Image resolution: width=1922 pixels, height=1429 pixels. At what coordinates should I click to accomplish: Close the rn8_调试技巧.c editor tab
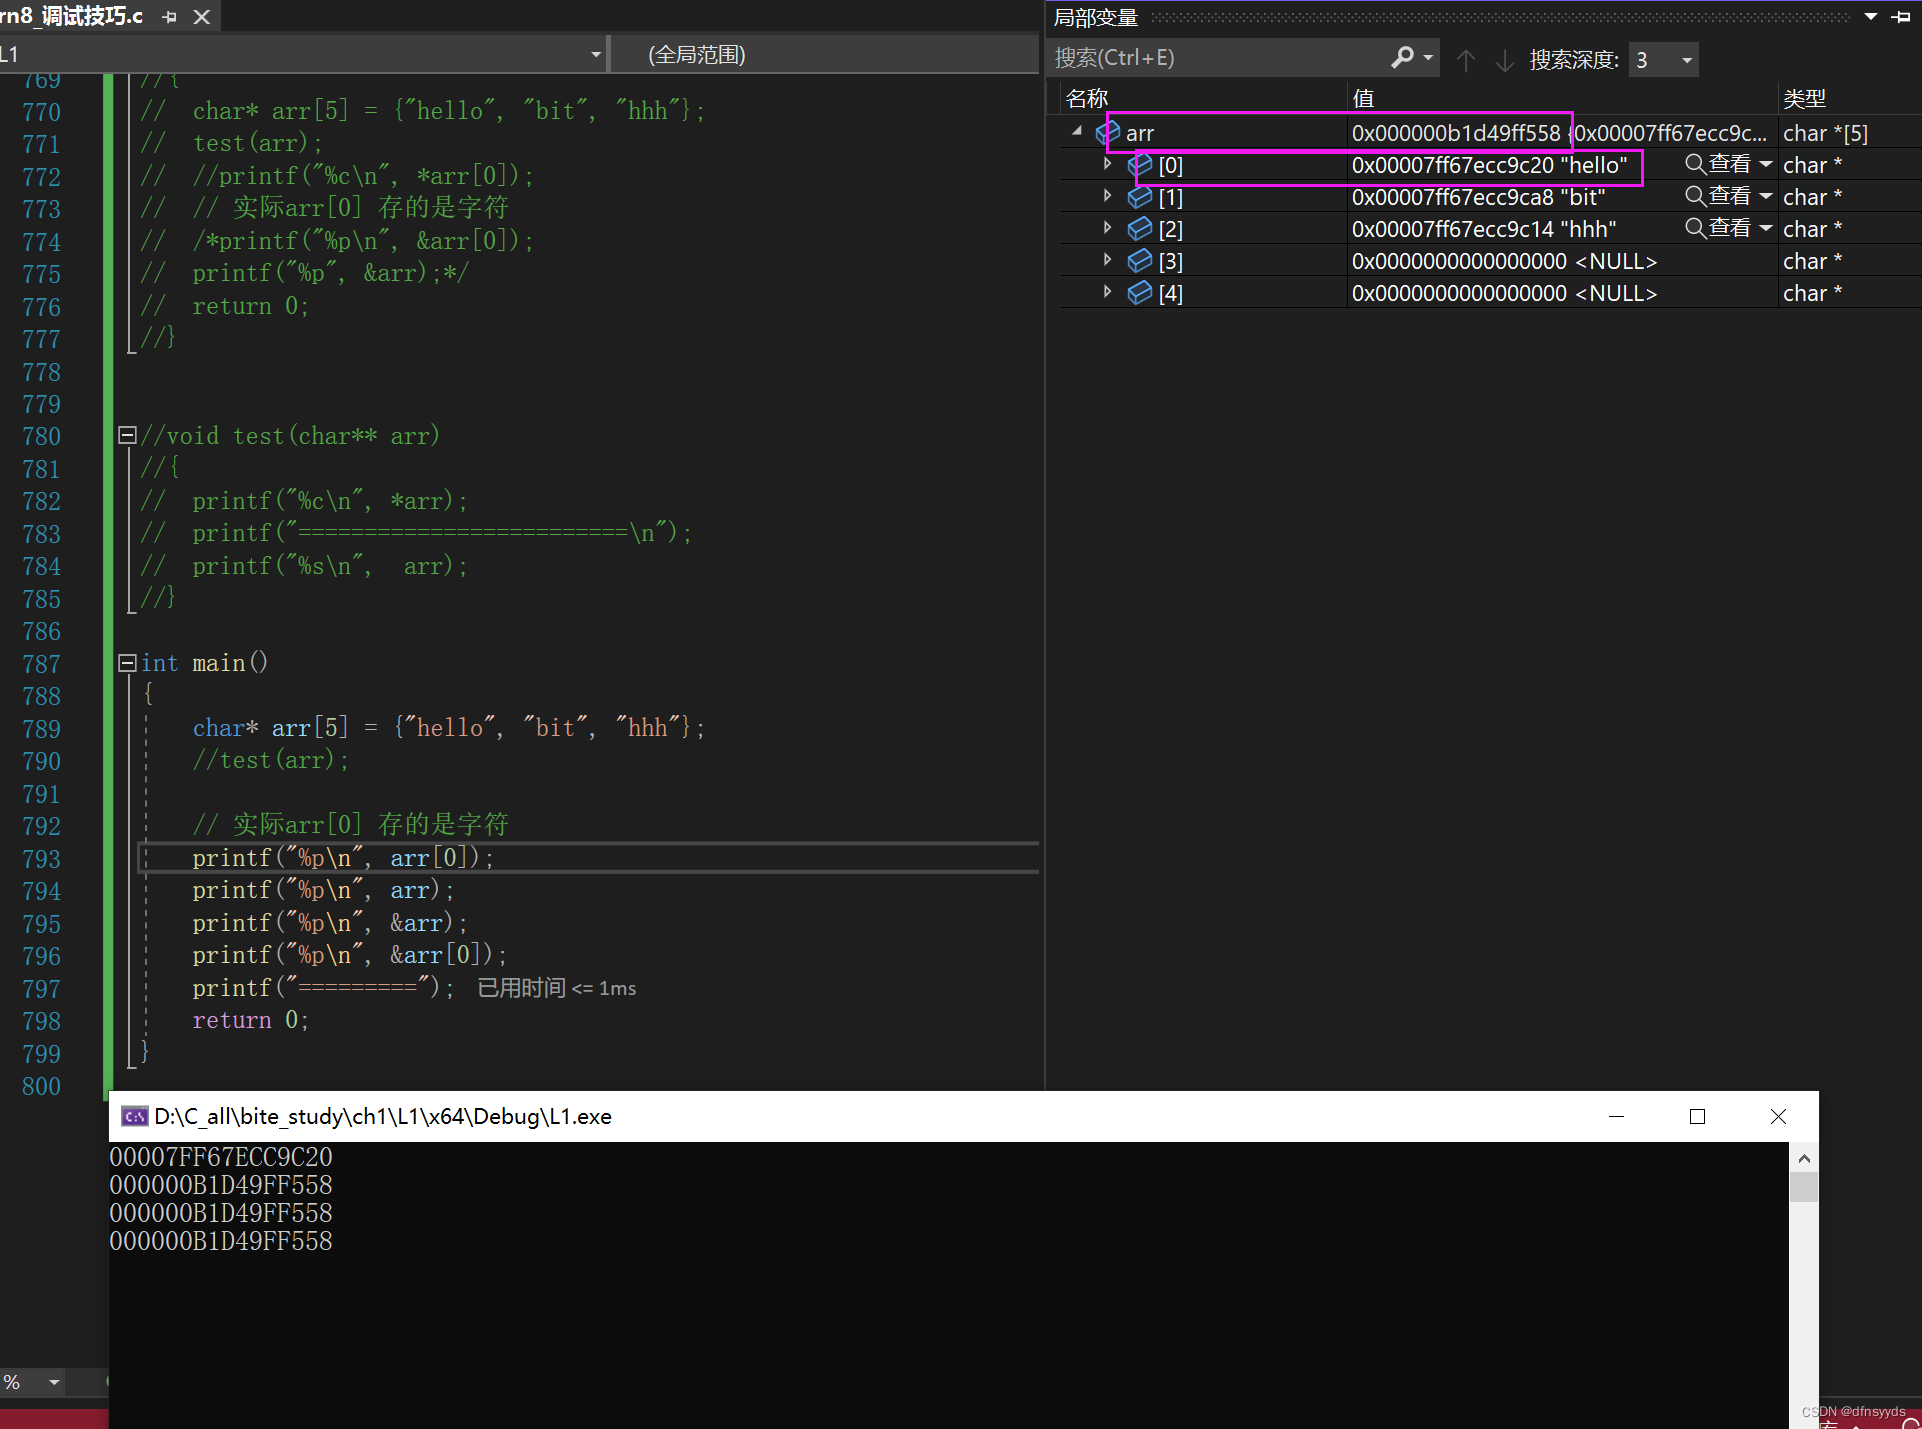[202, 17]
